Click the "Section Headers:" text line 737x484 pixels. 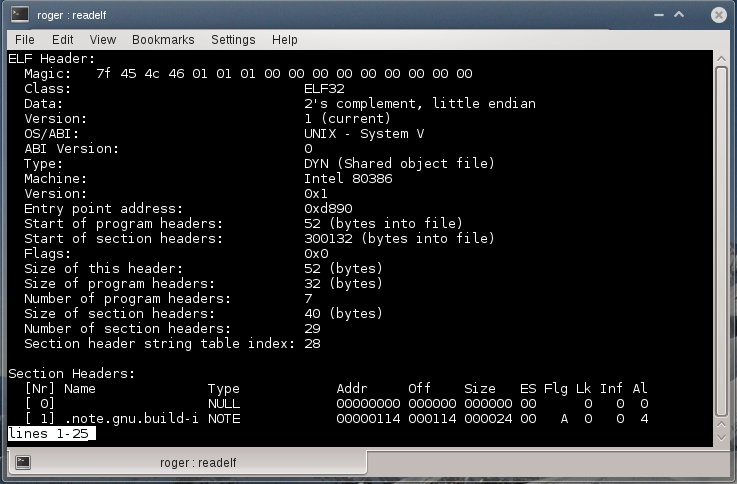coord(70,373)
